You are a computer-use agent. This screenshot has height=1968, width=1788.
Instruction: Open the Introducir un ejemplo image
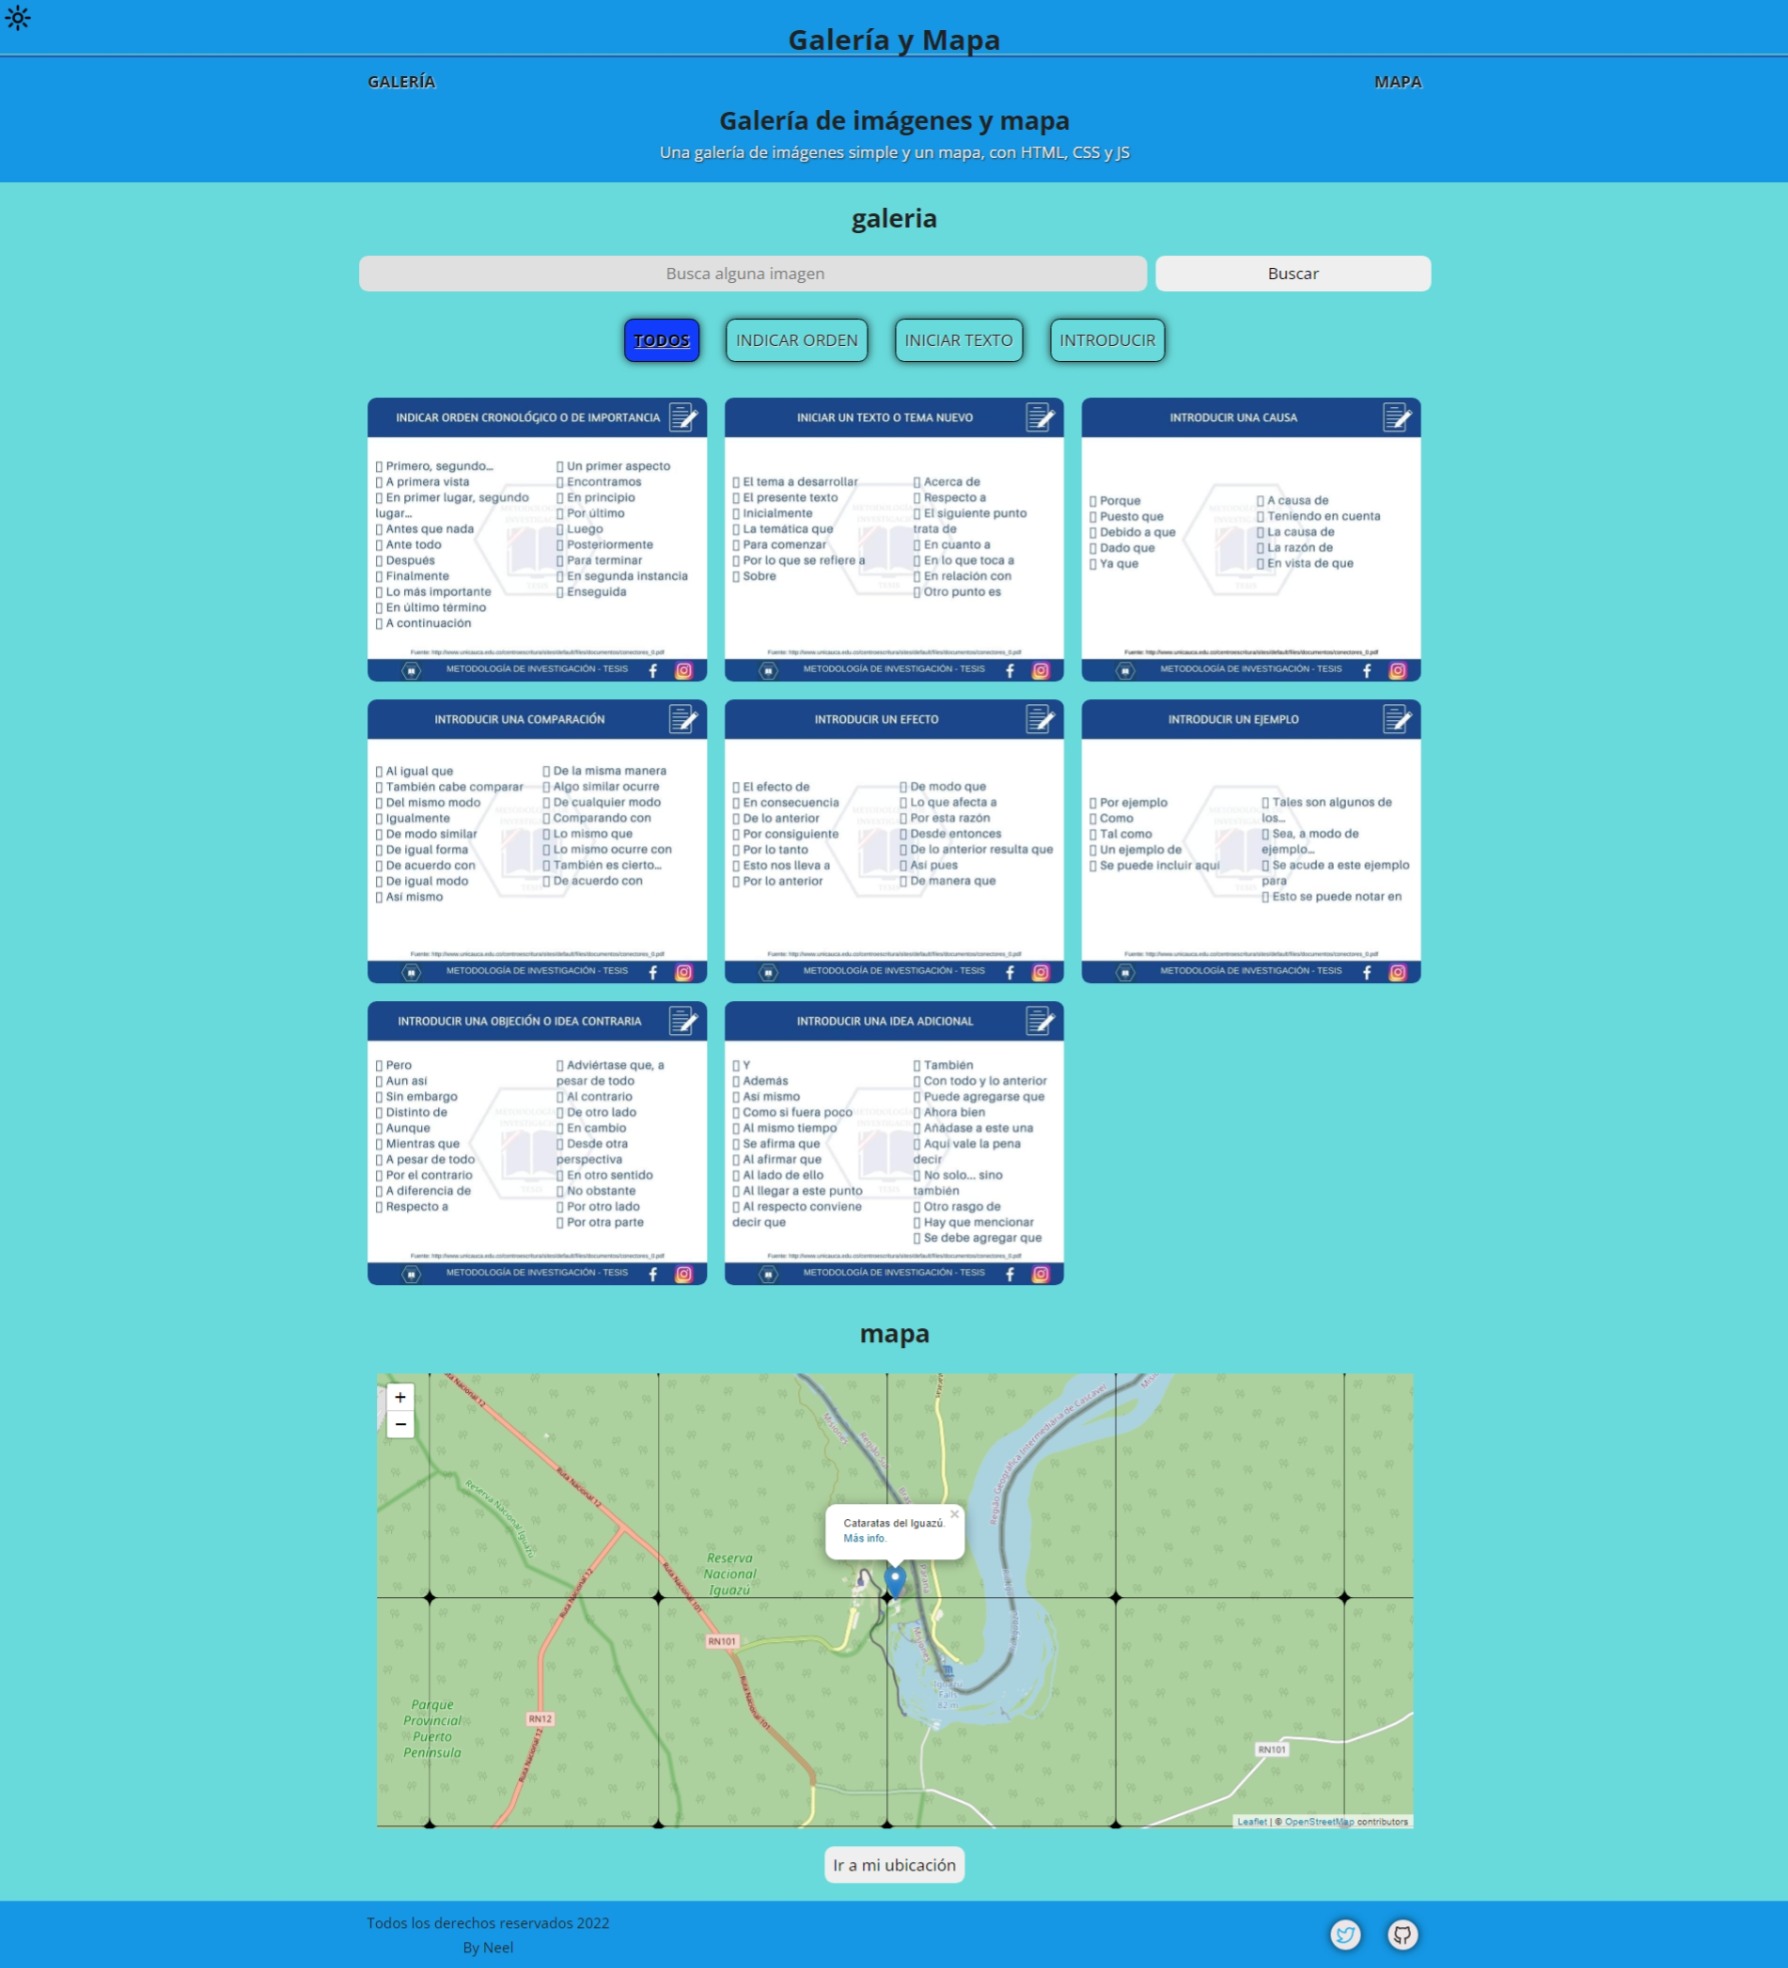(x=1251, y=841)
